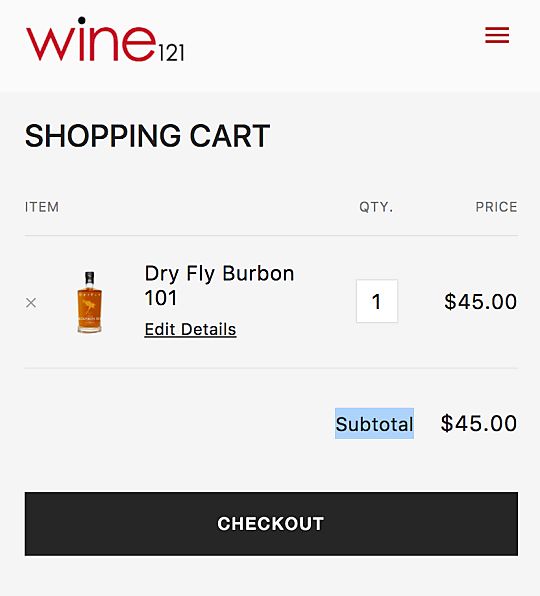The height and width of the screenshot is (596, 540).
Task: Select the Dry Fly Burbon product name
Action: 219,273
